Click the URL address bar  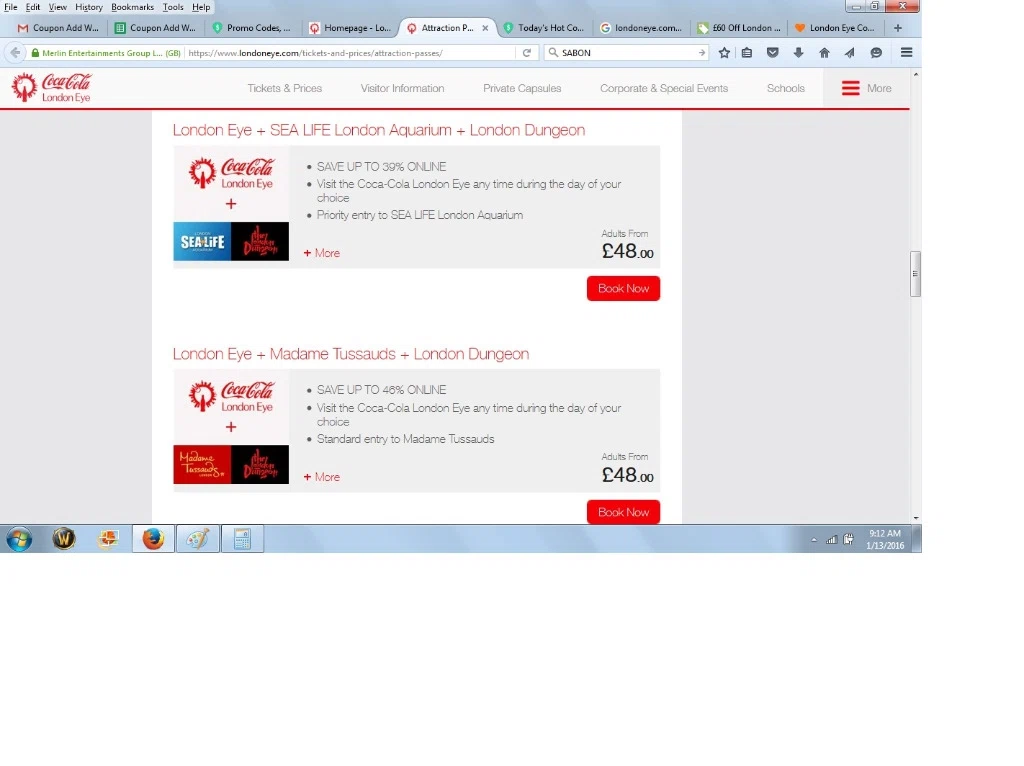tap(349, 53)
